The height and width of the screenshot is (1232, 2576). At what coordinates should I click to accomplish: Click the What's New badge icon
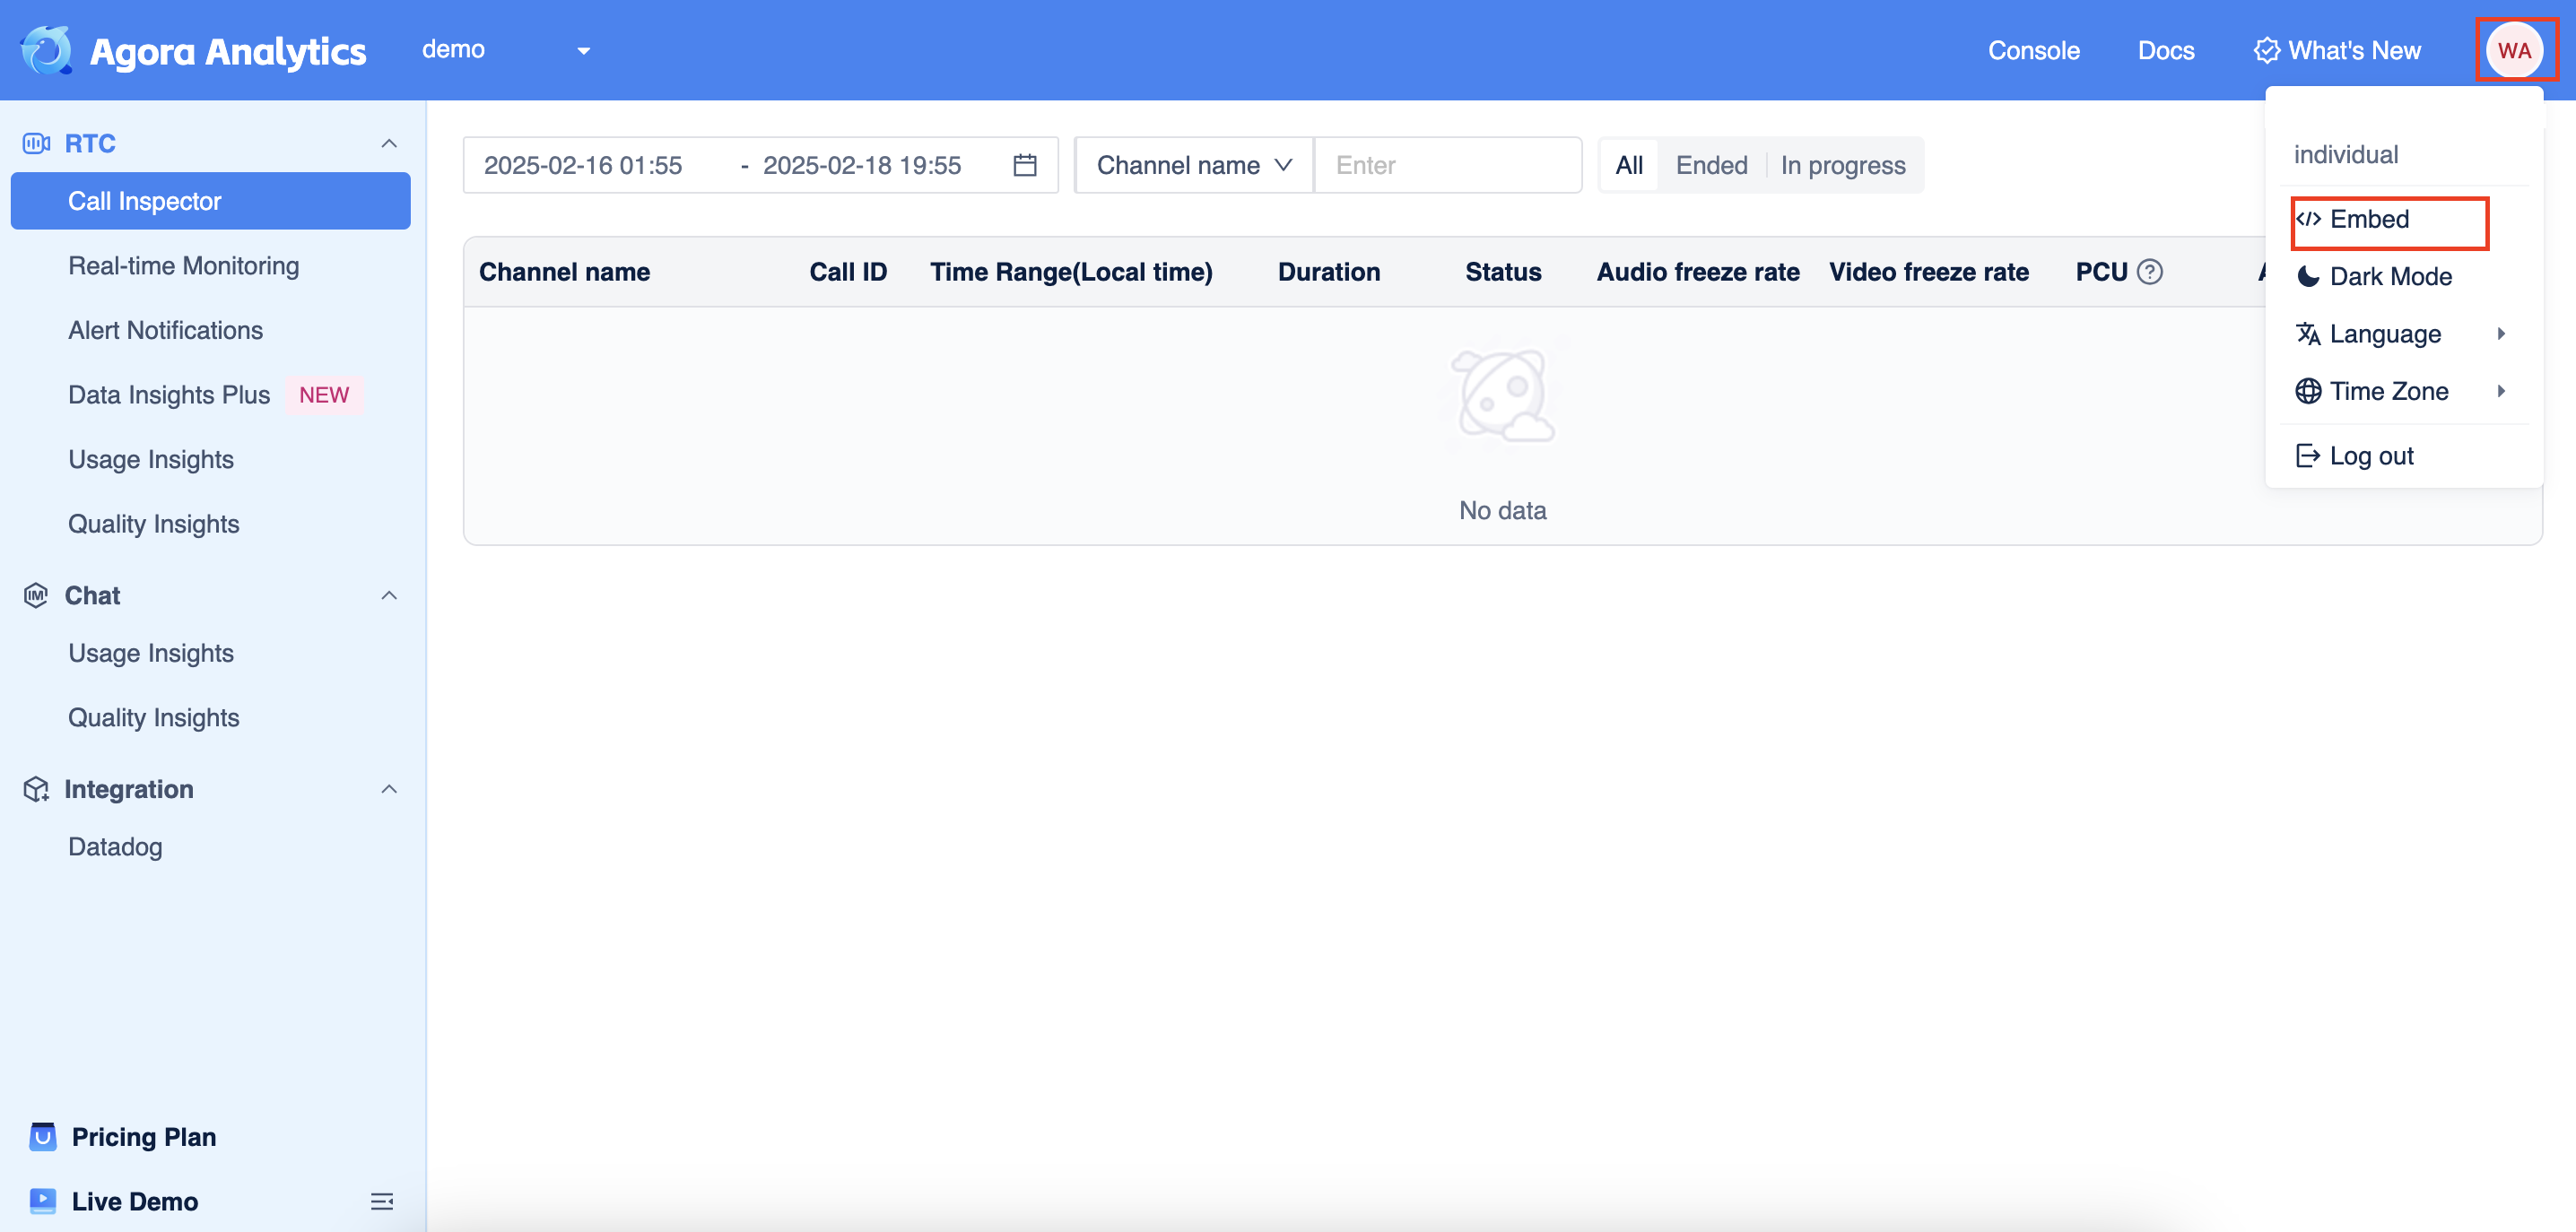(2266, 50)
